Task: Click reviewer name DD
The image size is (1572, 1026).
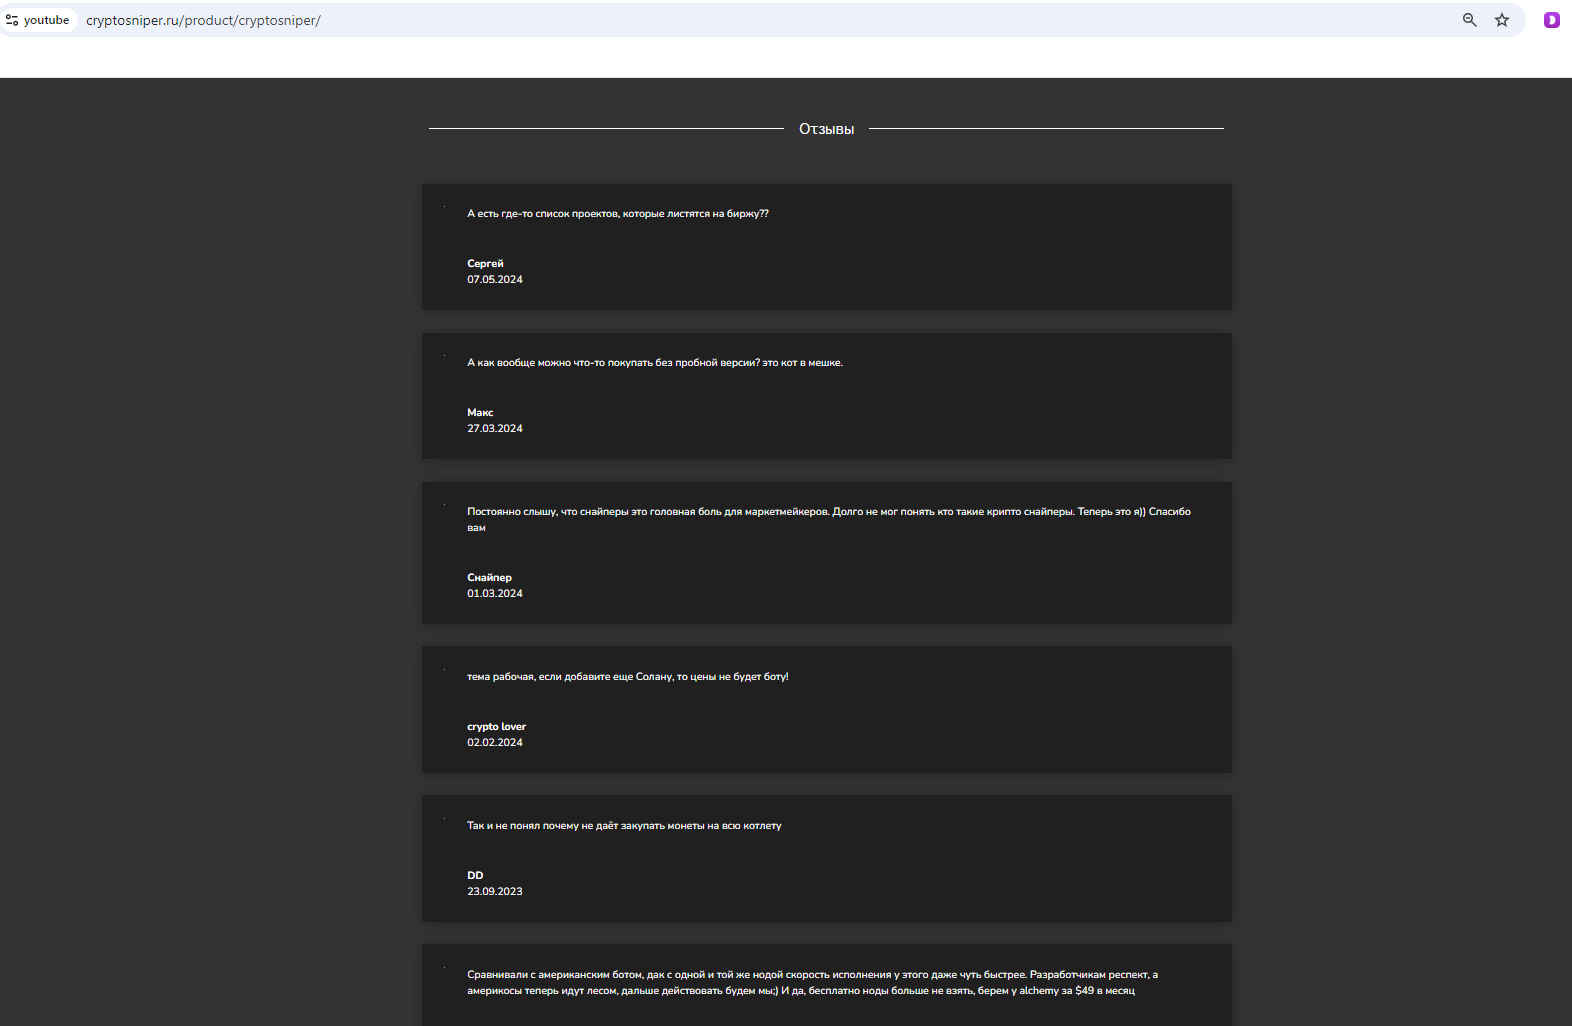Action: [475, 876]
